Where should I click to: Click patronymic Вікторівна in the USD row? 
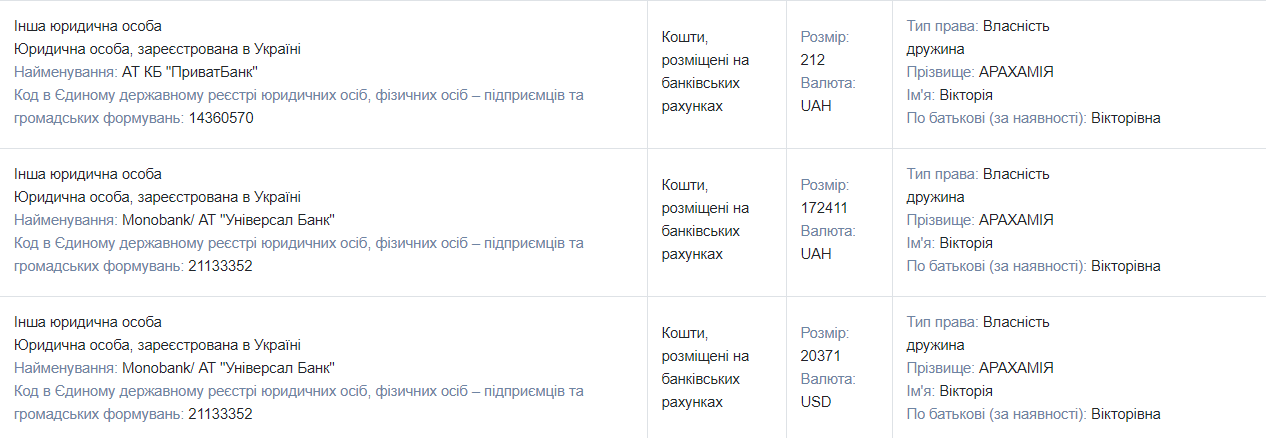pos(1125,414)
